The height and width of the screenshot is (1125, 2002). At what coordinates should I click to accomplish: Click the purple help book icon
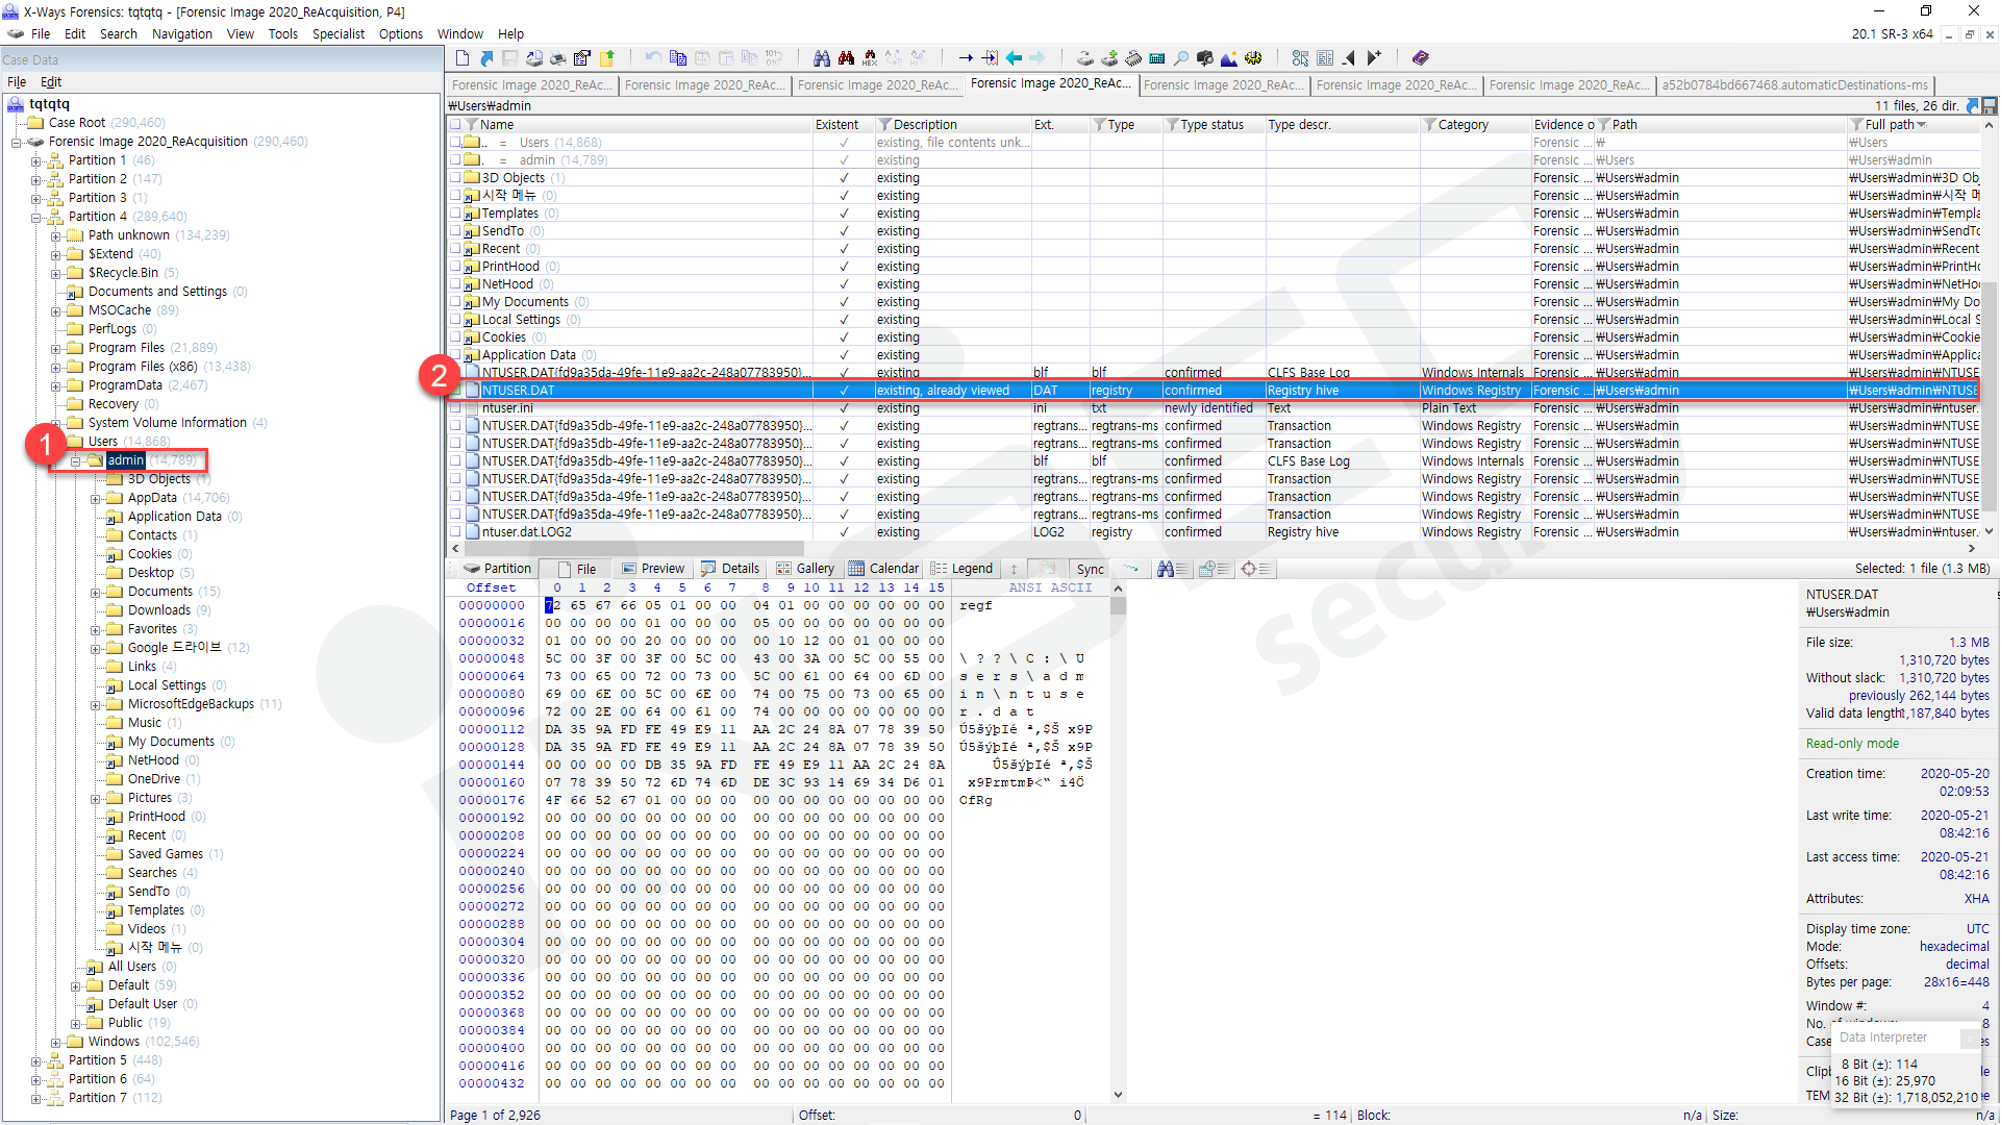coord(1420,58)
